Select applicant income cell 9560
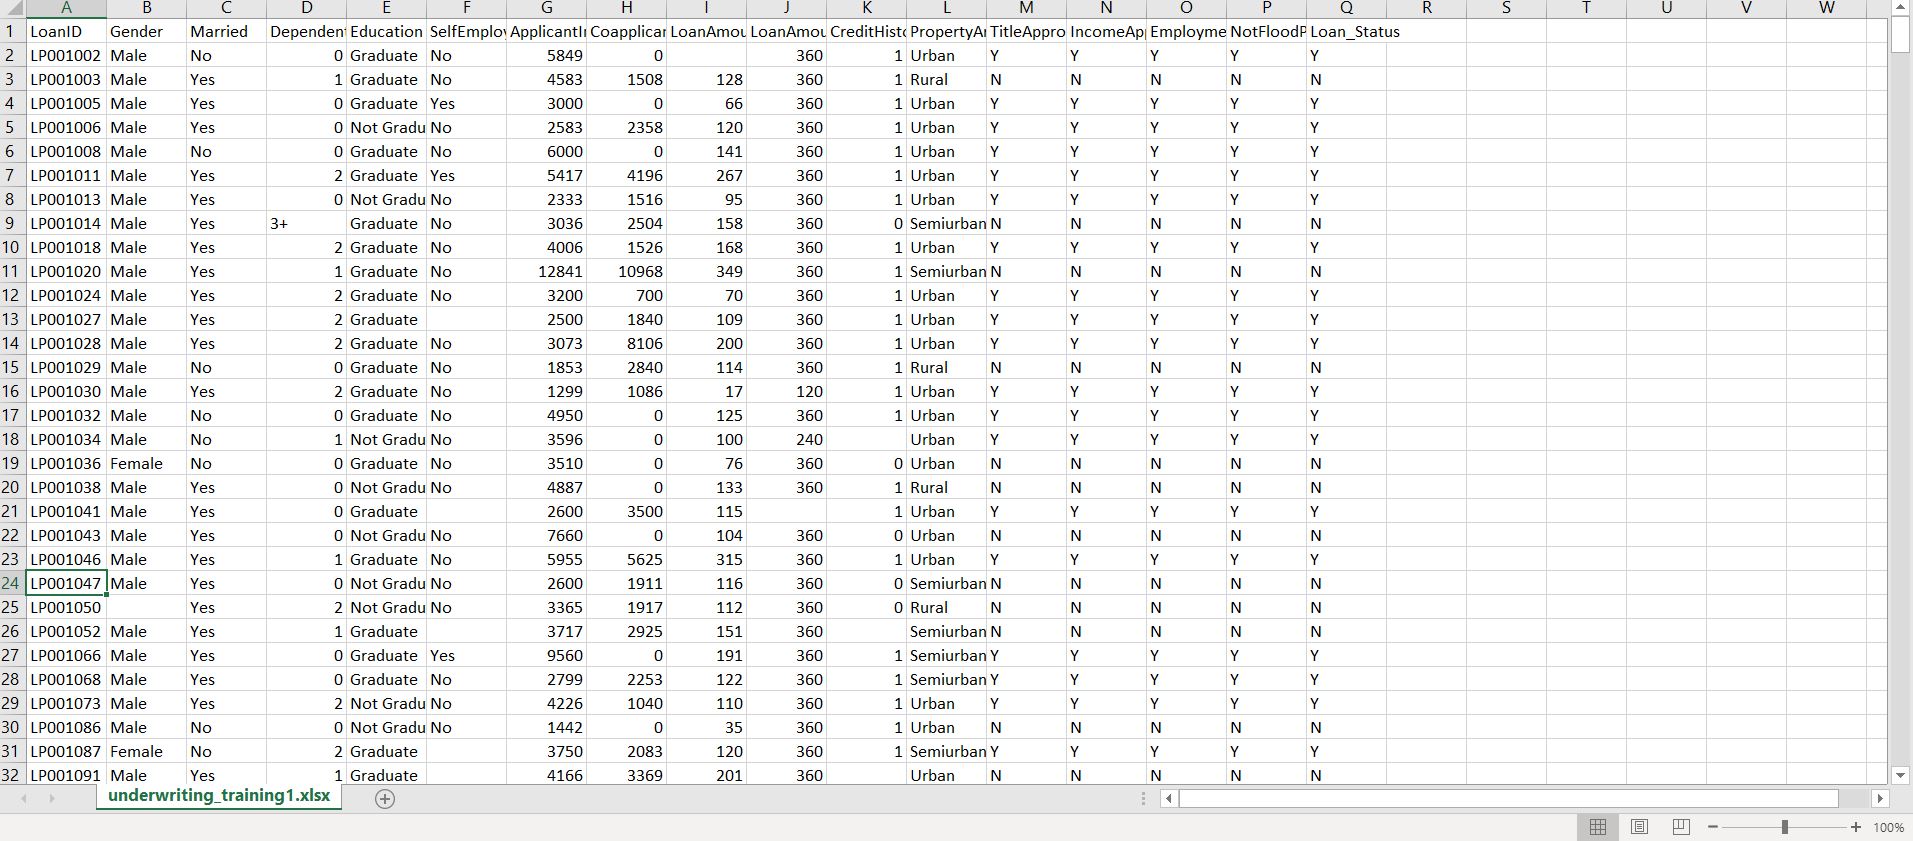Screen dimensions: 1913x841 coord(546,655)
